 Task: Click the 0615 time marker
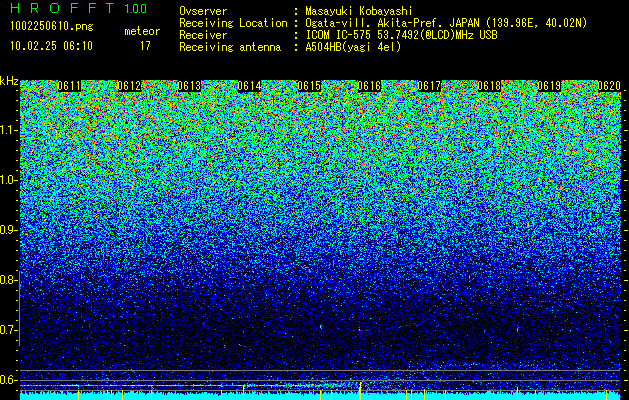point(309,86)
